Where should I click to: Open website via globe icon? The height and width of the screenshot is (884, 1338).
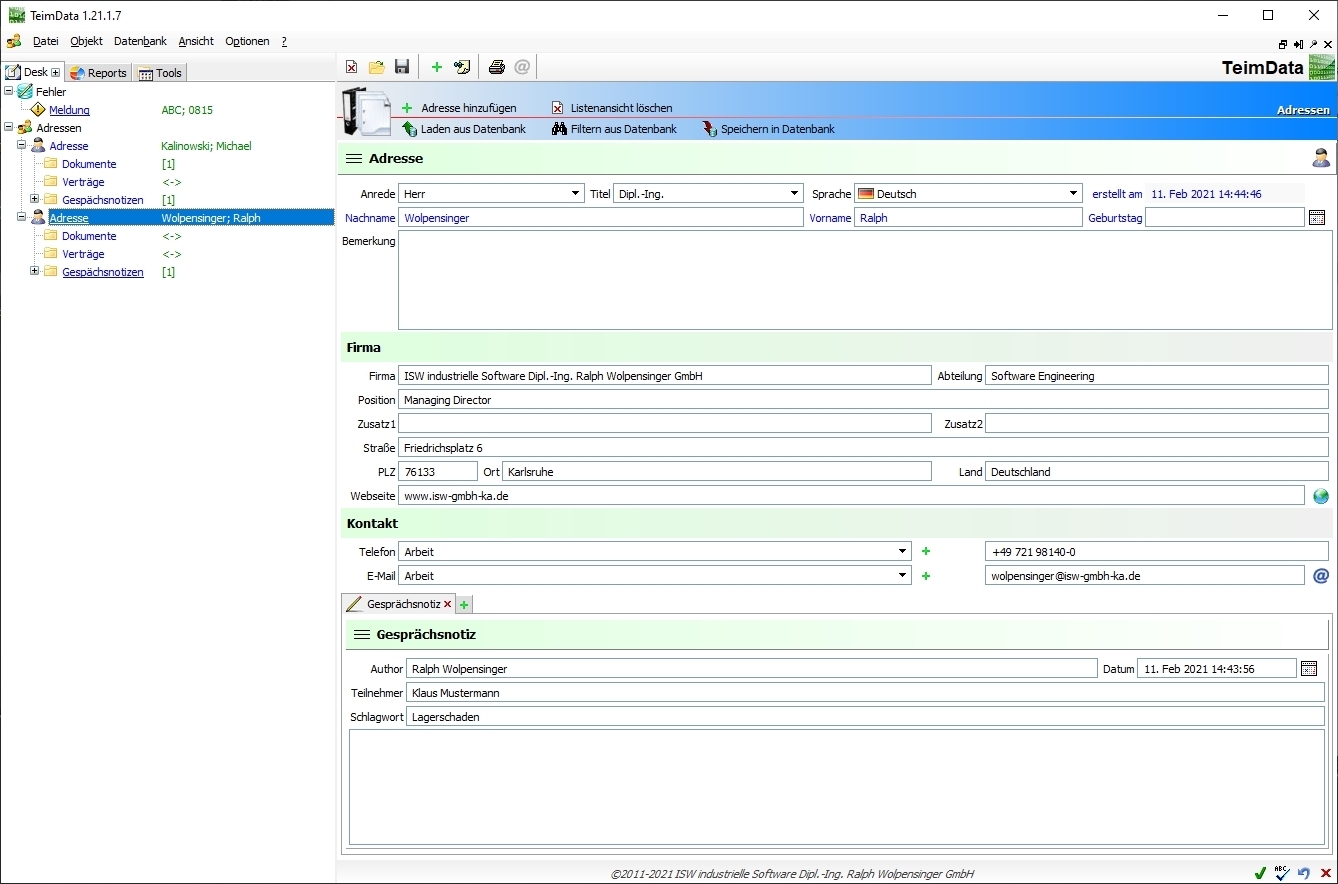(x=1321, y=496)
